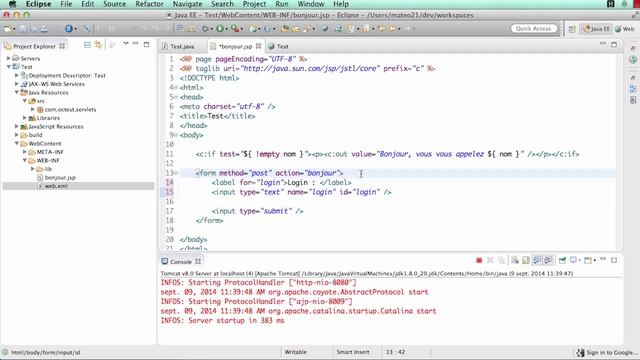This screenshot has width=640, height=360.
Task: Collapse the Java Resources node
Action: pos(17,92)
